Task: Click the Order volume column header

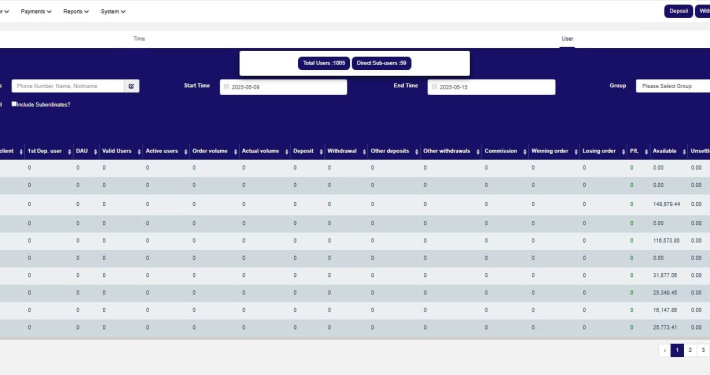Action: pos(210,151)
